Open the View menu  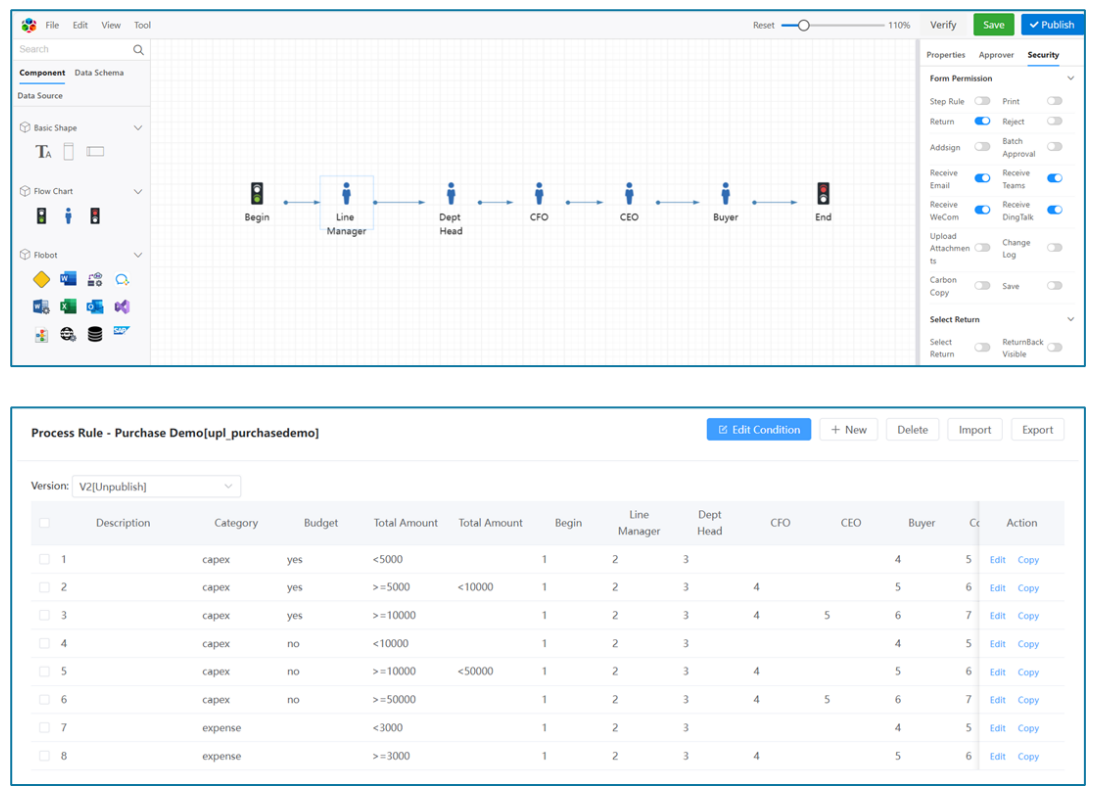click(x=111, y=25)
